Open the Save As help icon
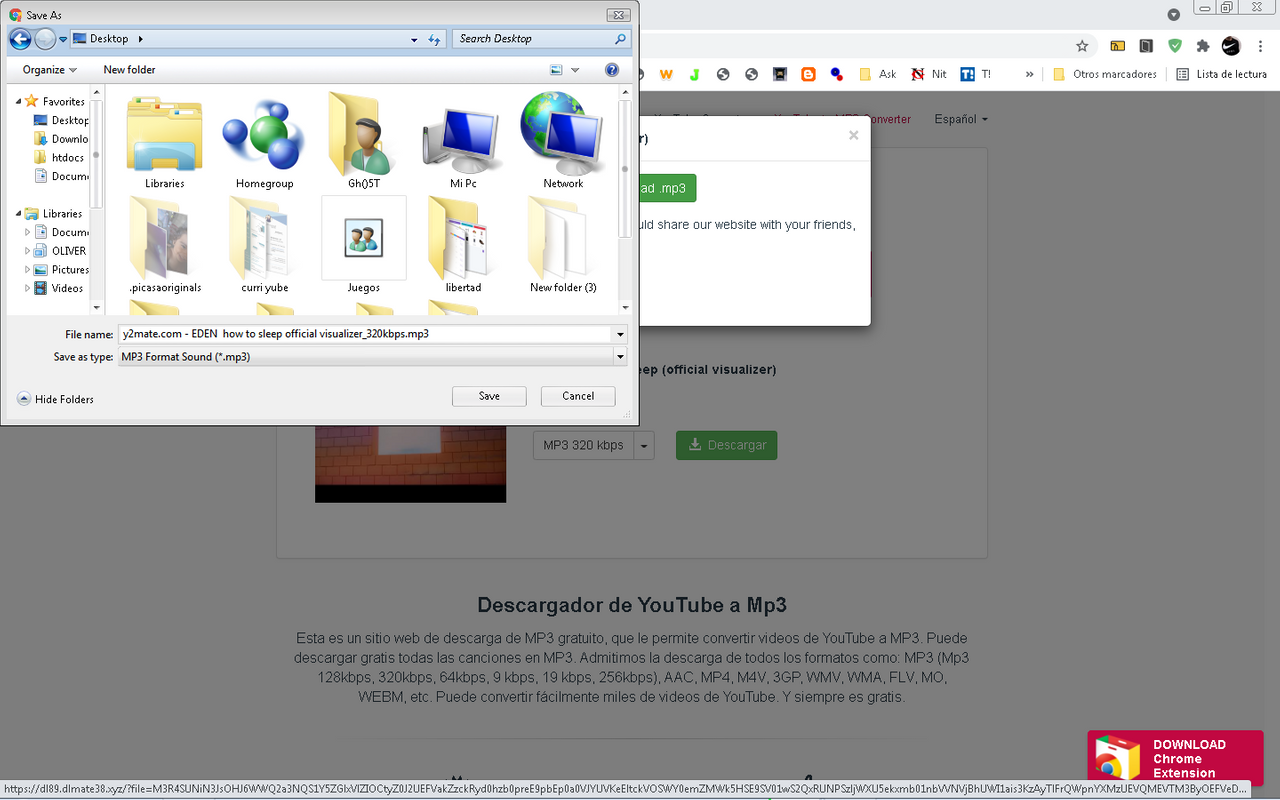 click(612, 70)
